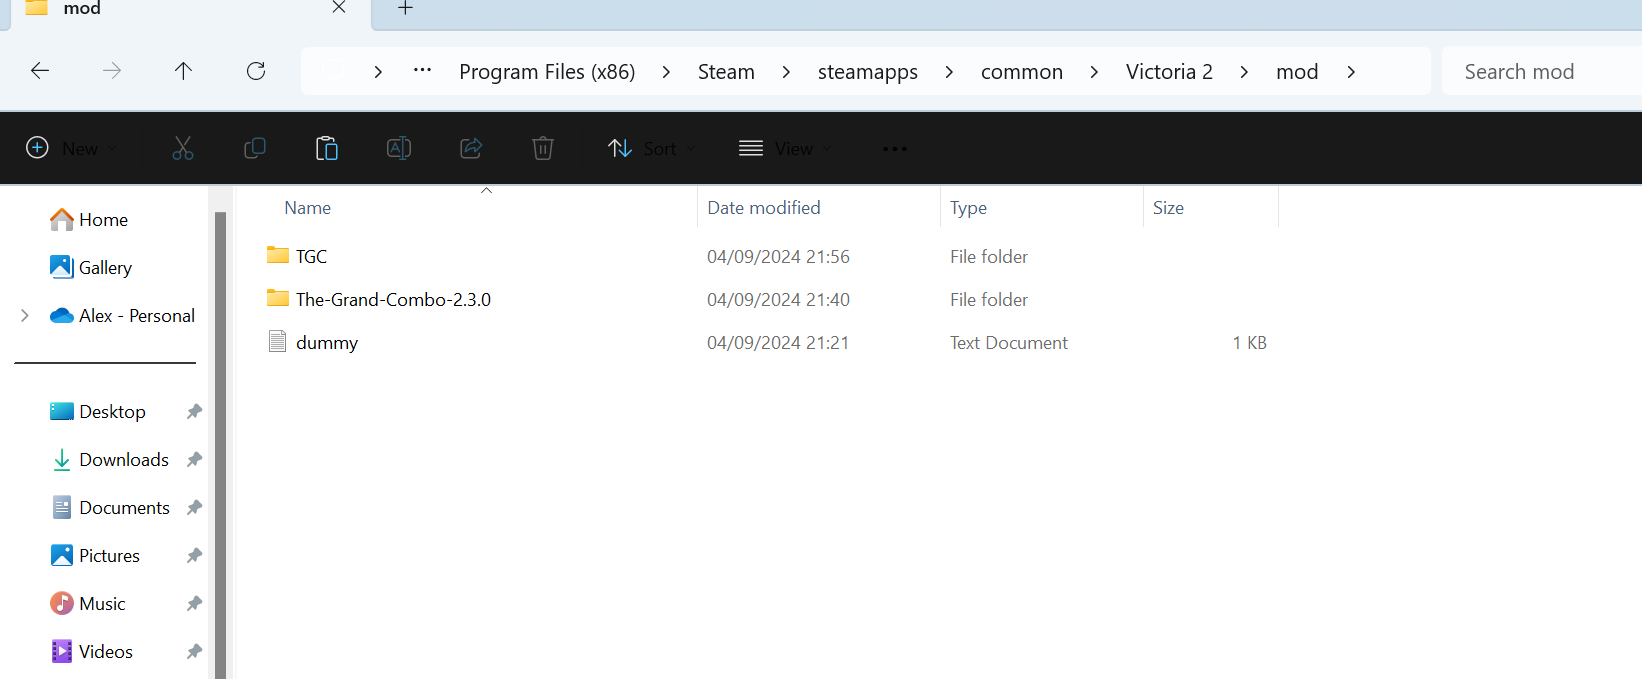Click the pin icon beside Documents
The image size is (1642, 679).
pos(194,507)
